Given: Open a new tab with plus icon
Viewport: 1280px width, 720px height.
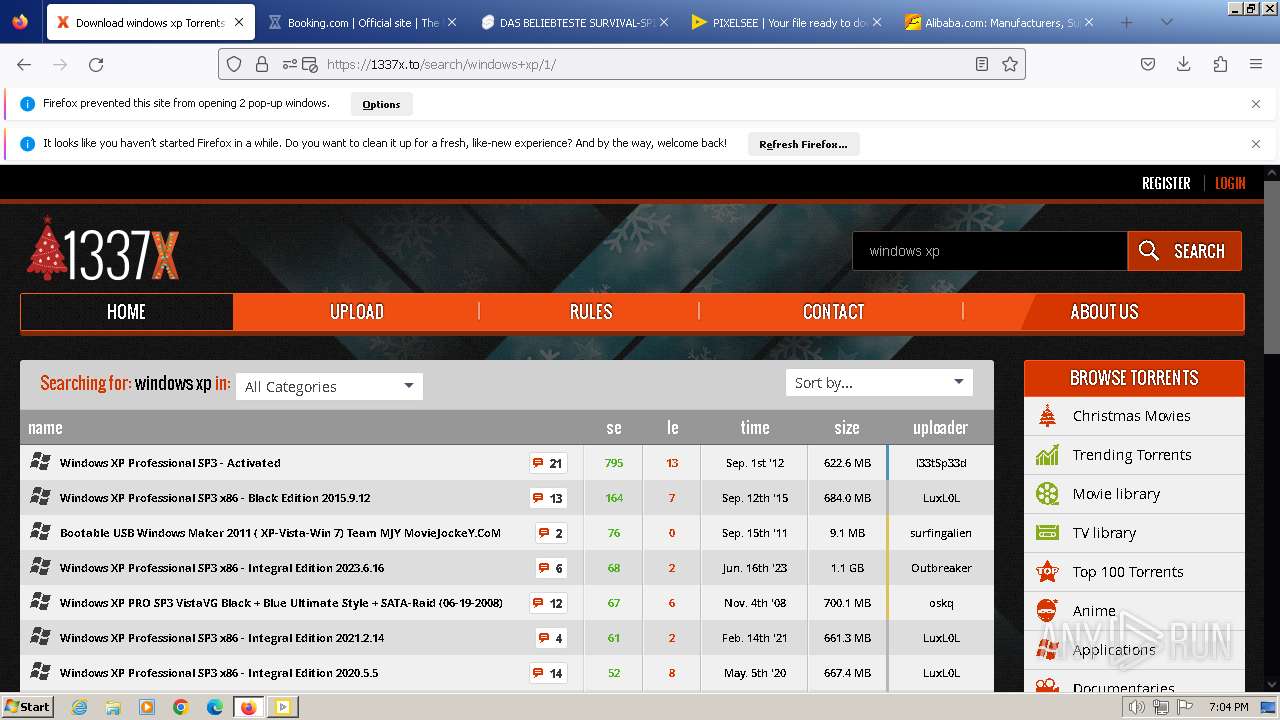Looking at the screenshot, I should pyautogui.click(x=1126, y=22).
